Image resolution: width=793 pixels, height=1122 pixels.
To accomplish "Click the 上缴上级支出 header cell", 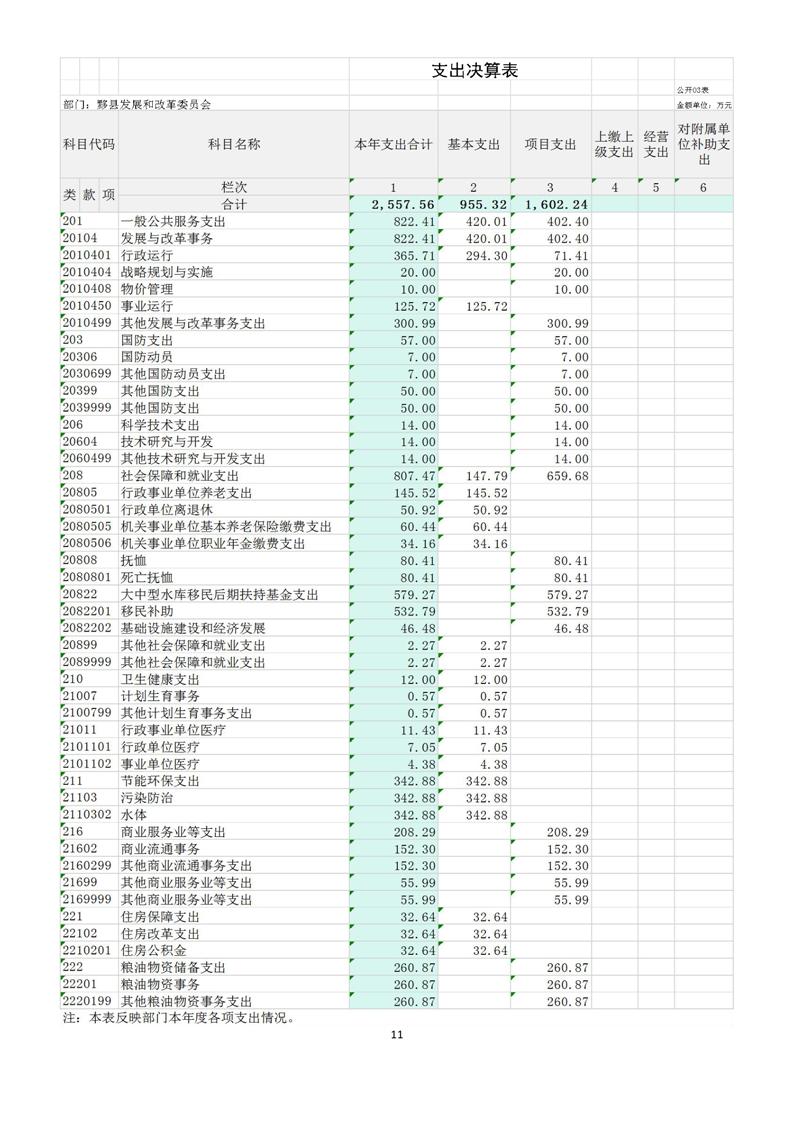I will pyautogui.click(x=614, y=144).
